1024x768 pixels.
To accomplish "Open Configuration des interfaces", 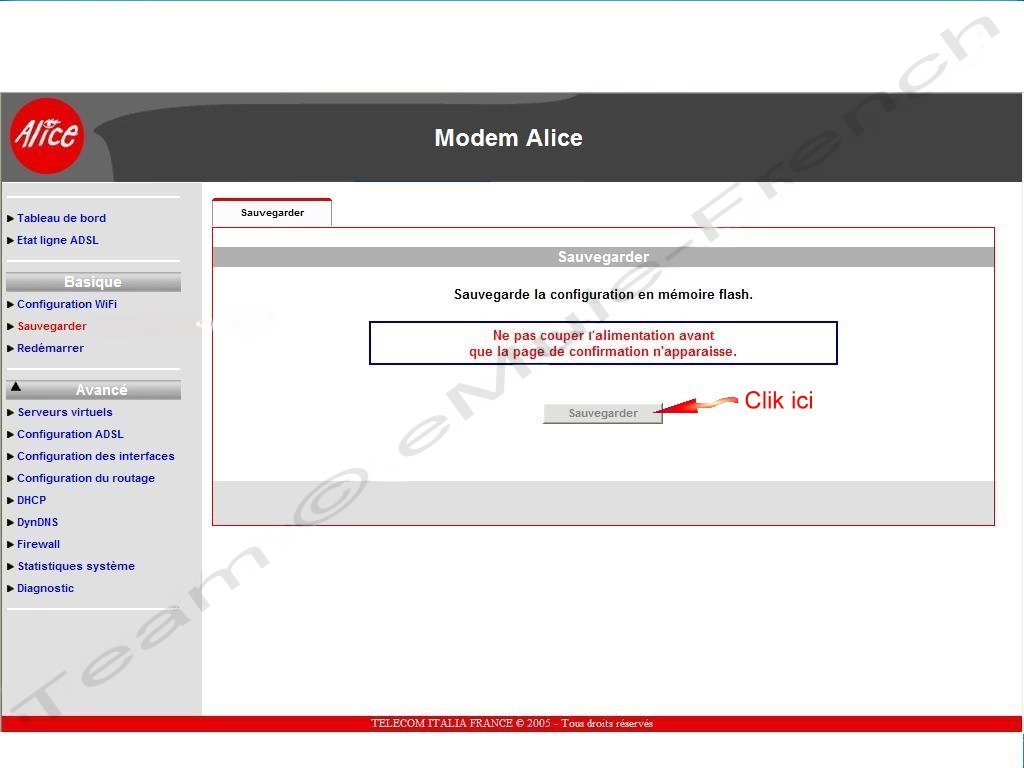I will pyautogui.click(x=95, y=456).
